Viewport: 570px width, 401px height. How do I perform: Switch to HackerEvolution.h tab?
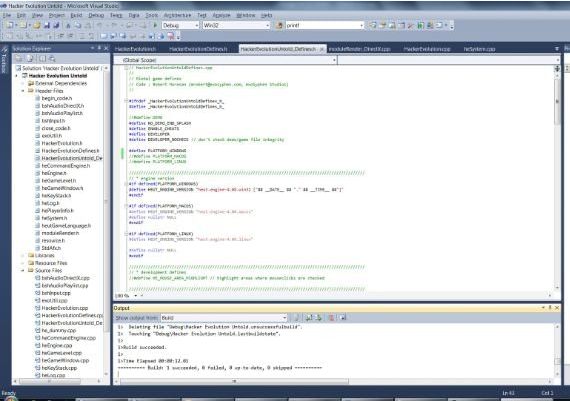[135, 49]
